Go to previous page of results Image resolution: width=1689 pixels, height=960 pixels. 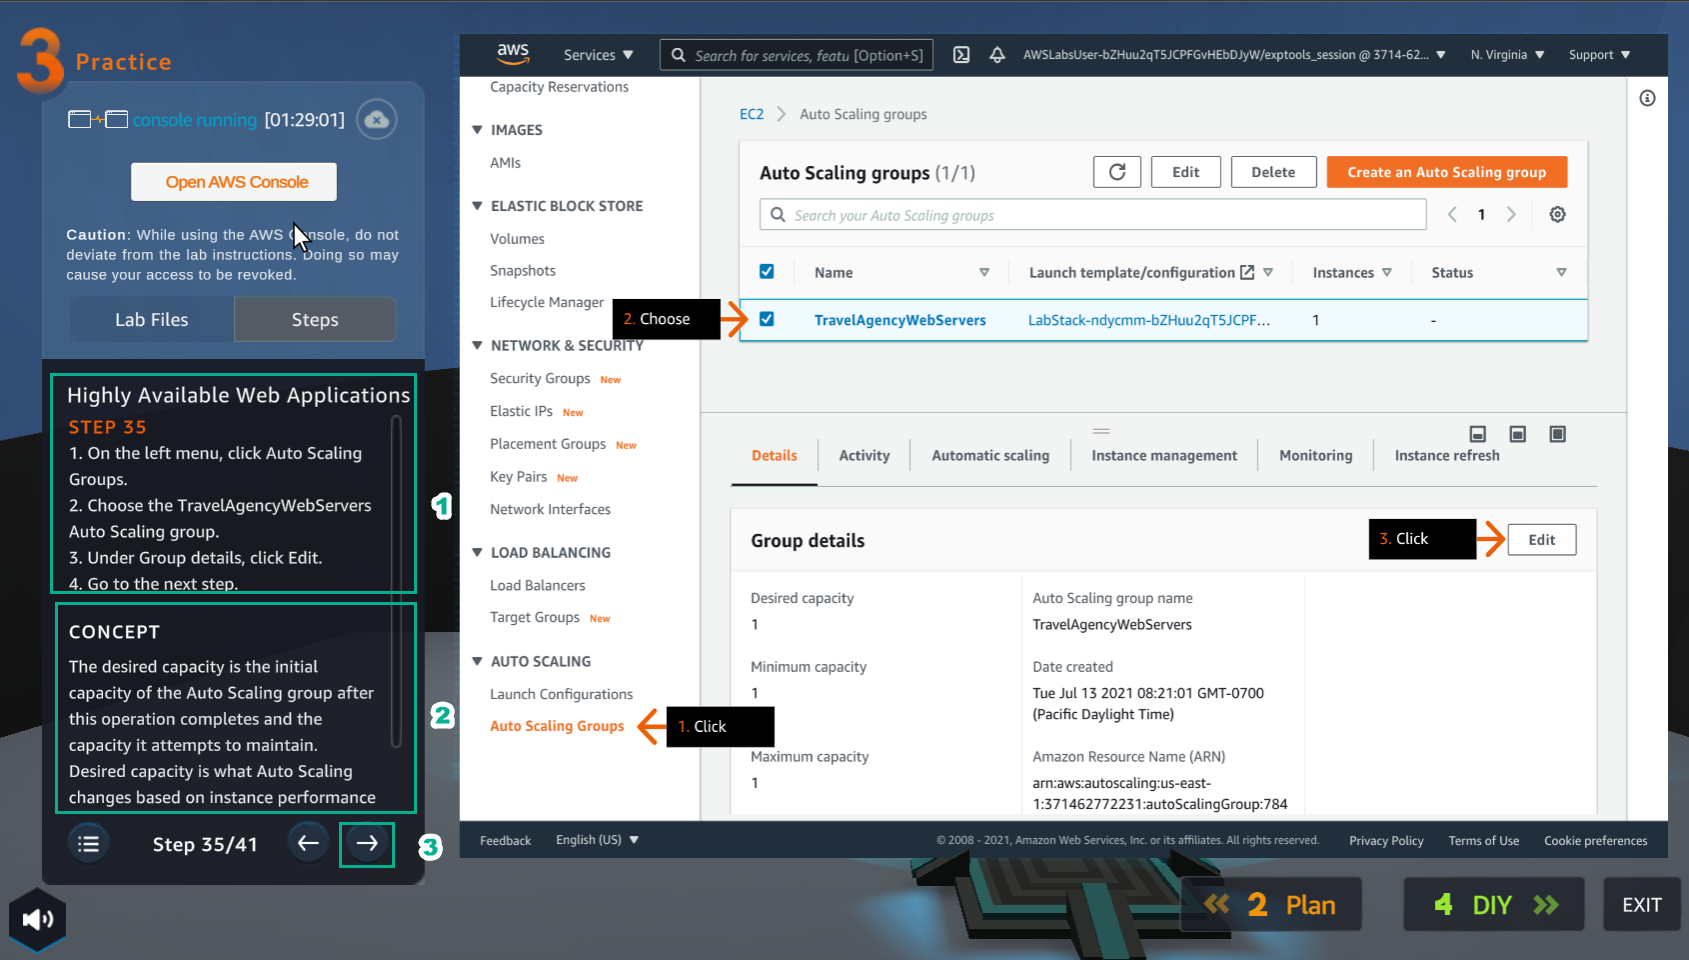point(1452,214)
